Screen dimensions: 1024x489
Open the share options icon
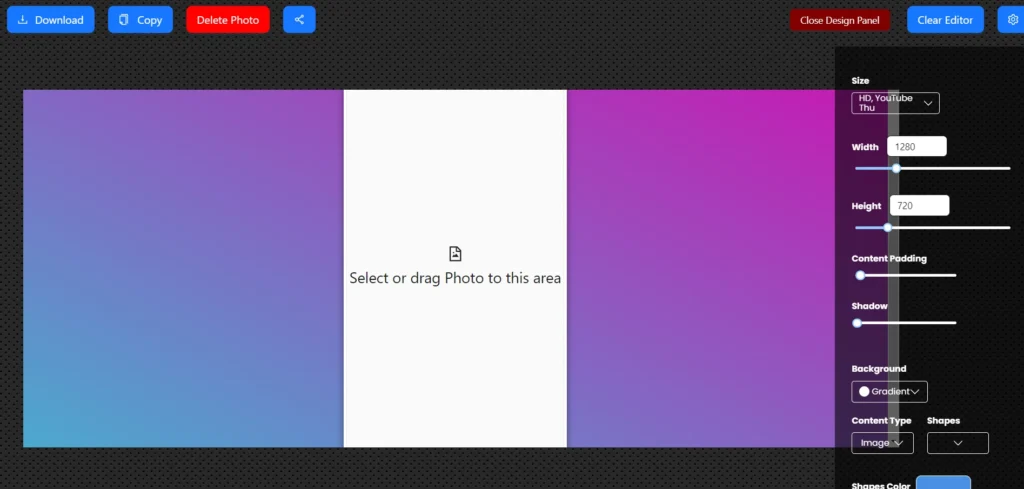click(299, 20)
